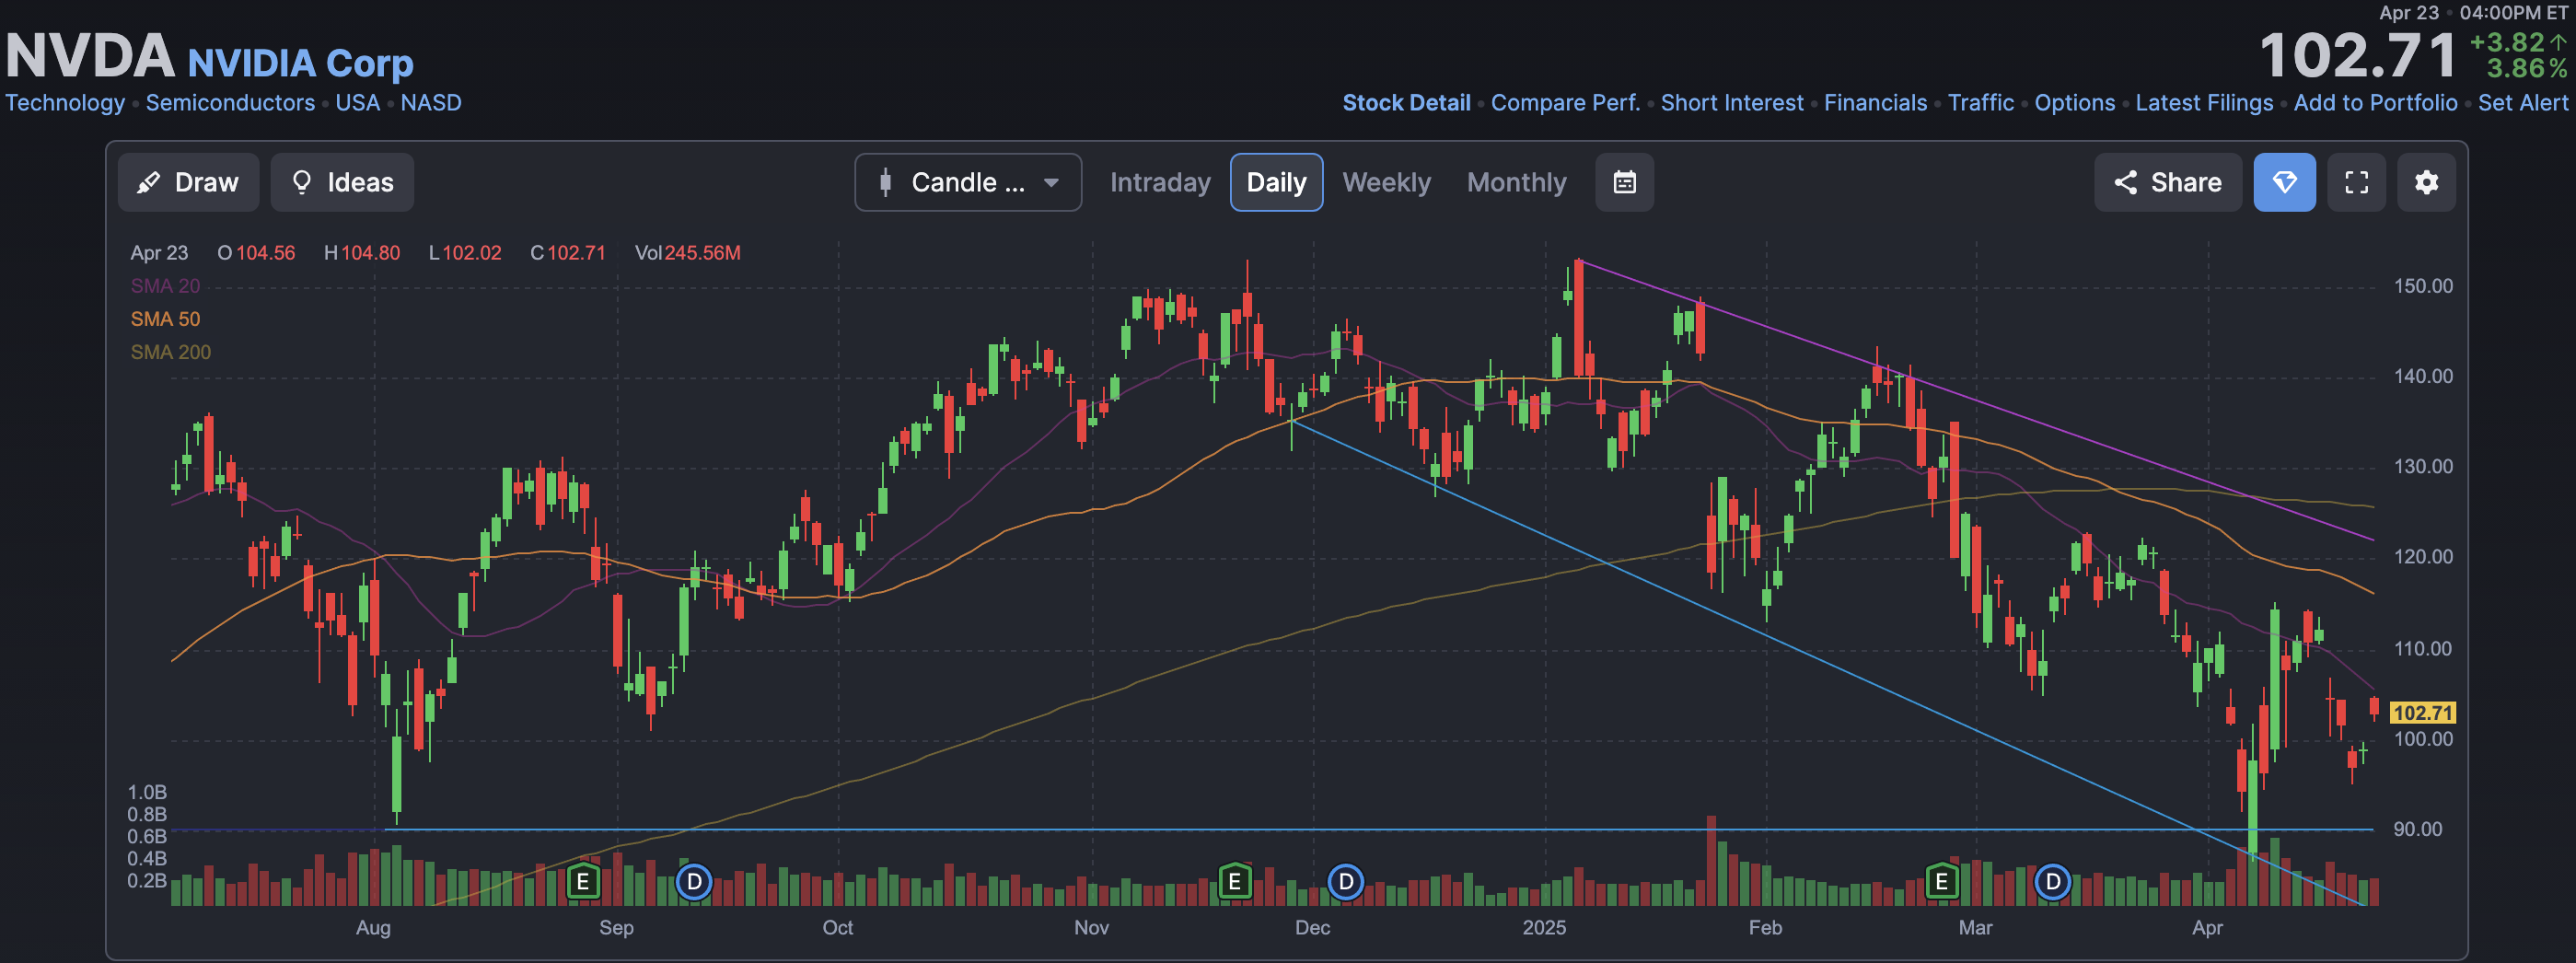Click the earnings E marker near Sep

pos(582,882)
